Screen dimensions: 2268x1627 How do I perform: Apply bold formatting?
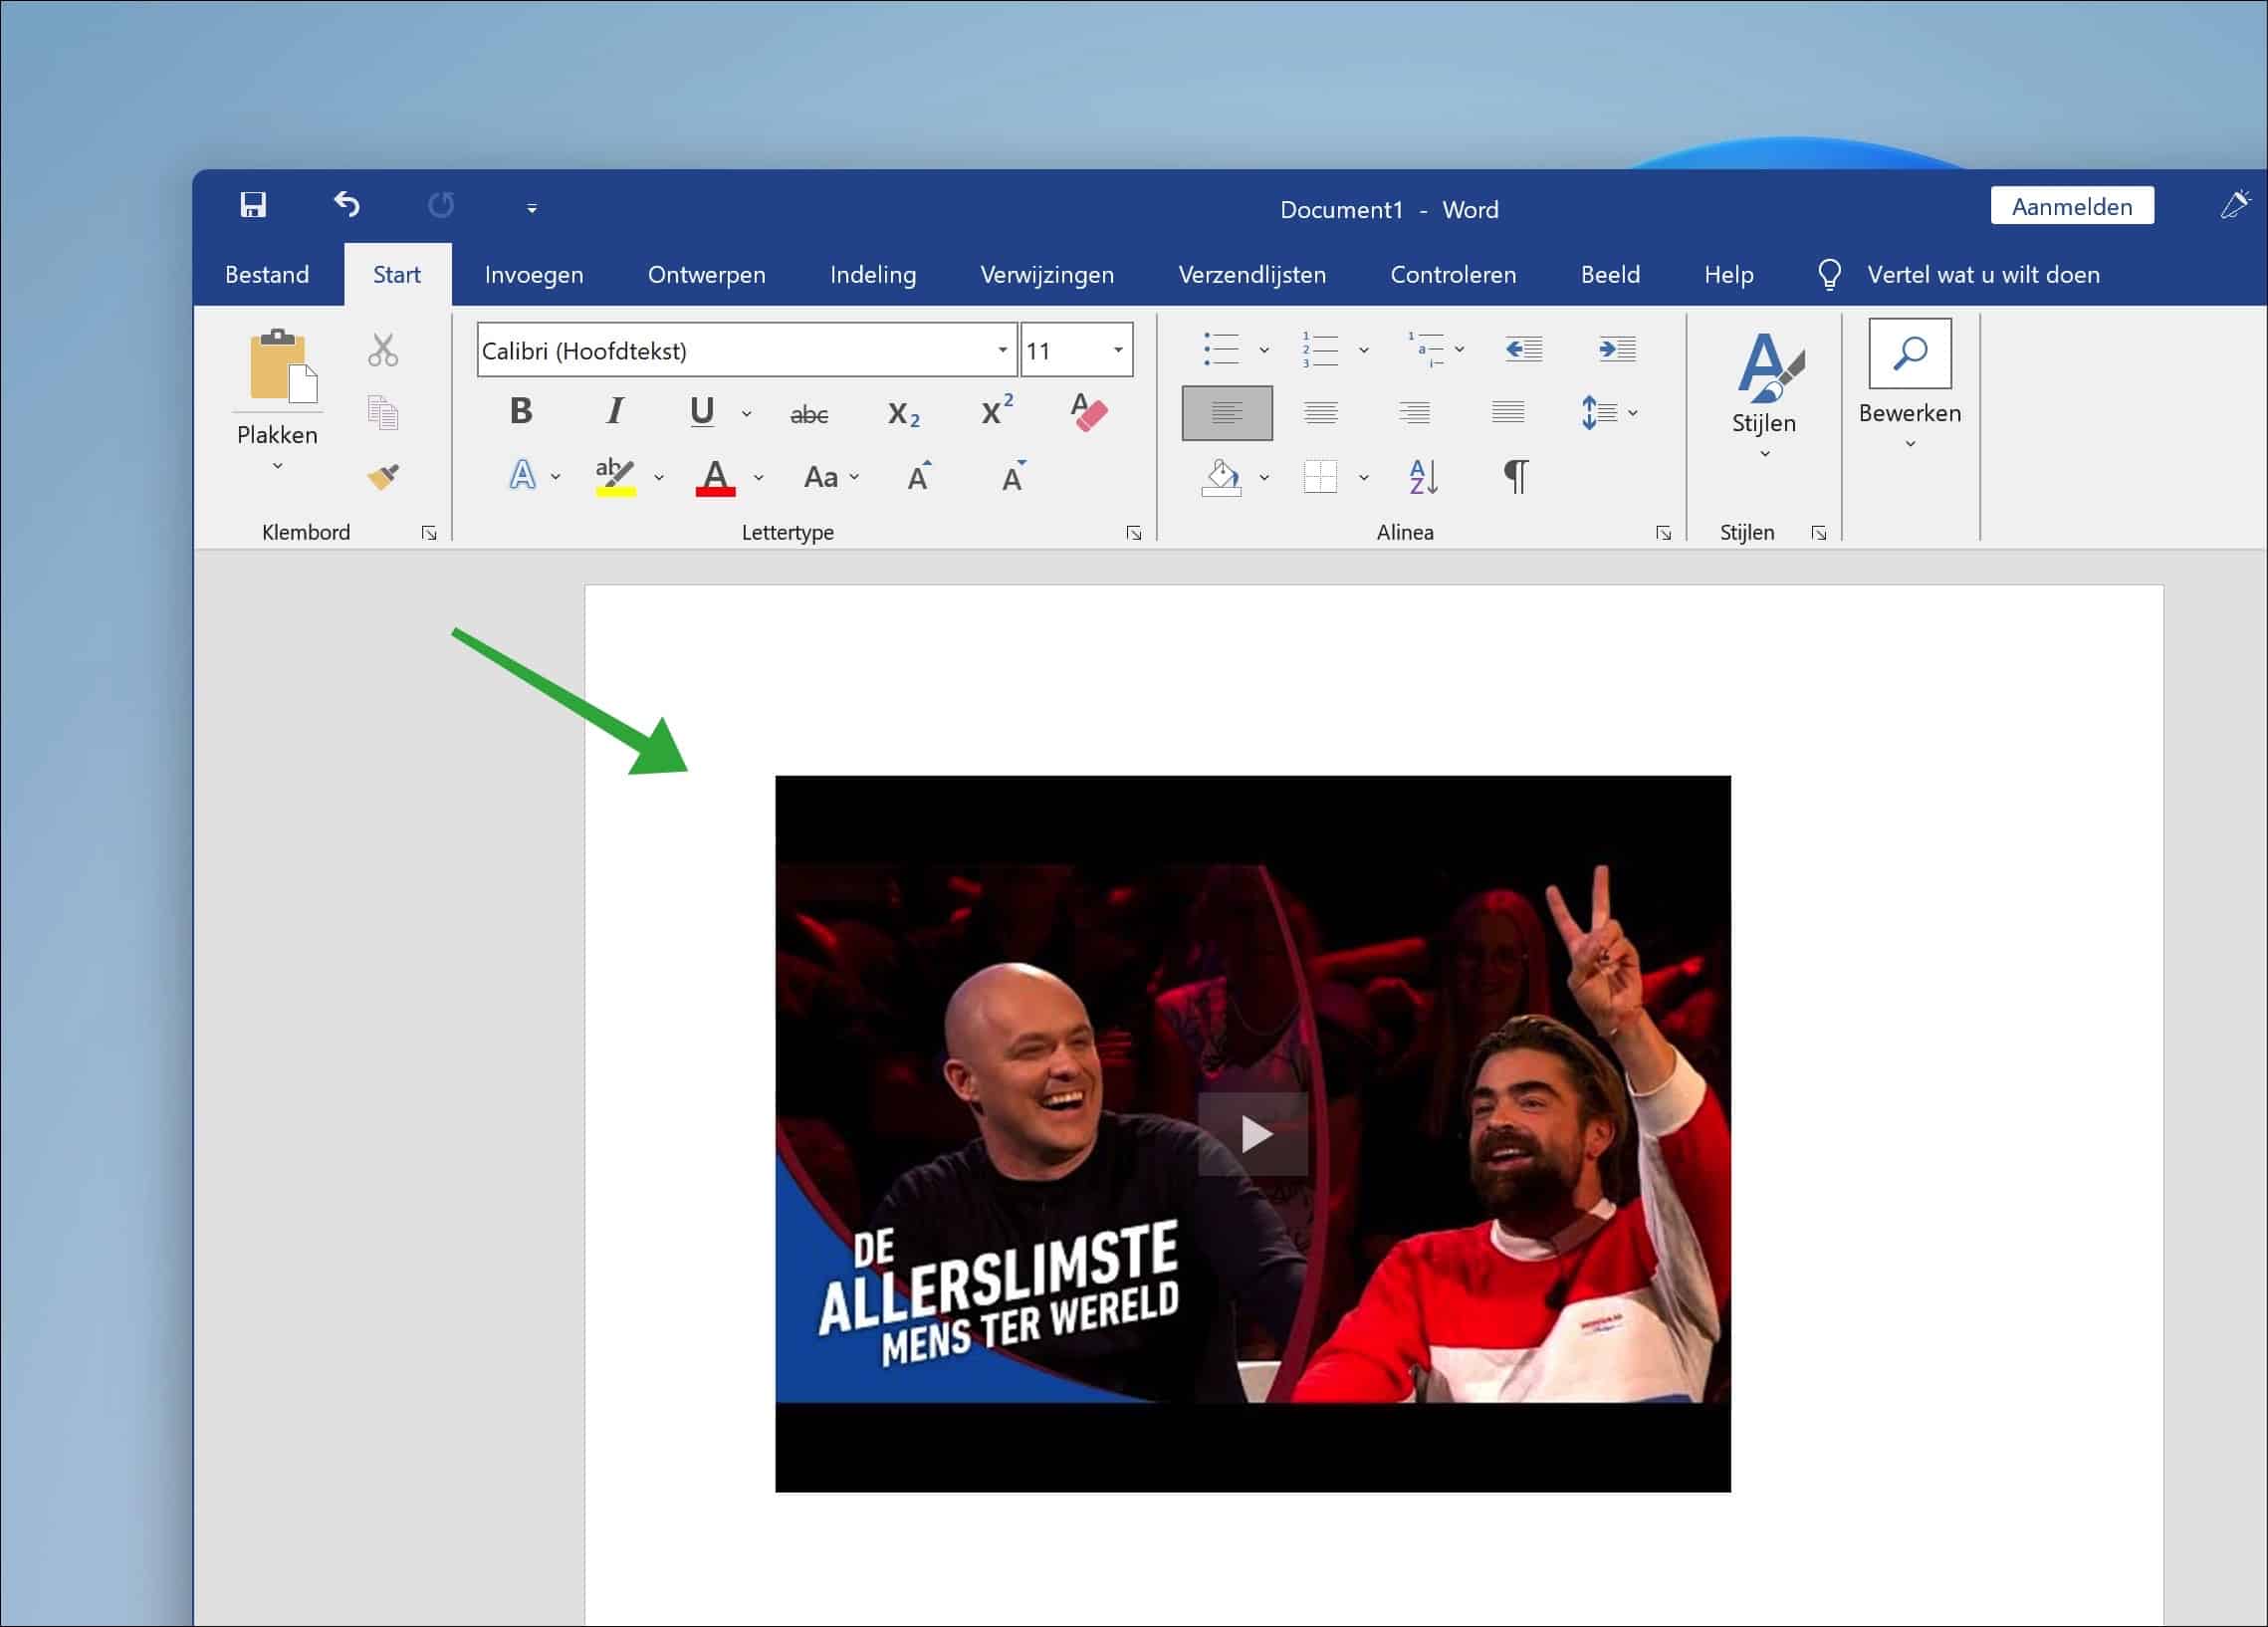[519, 411]
